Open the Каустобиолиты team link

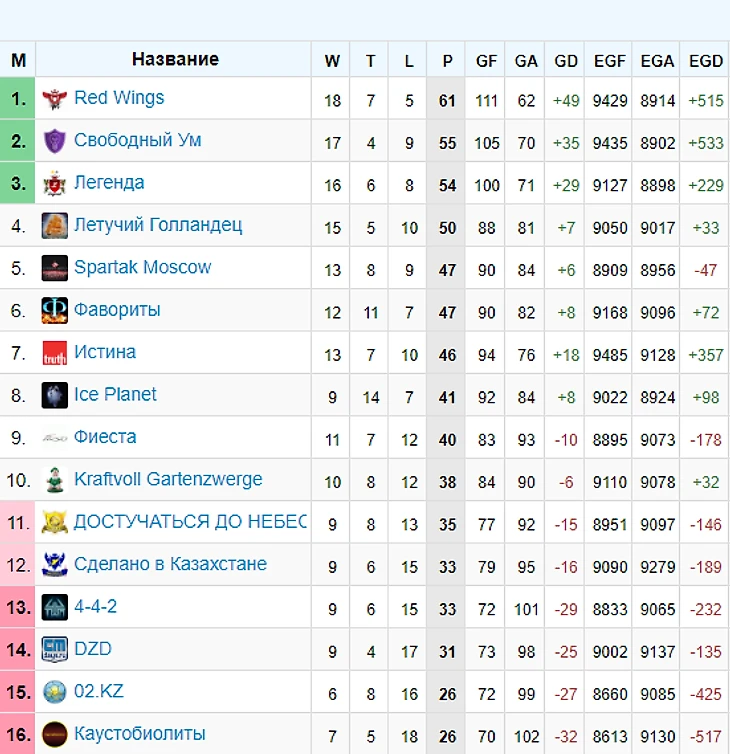coord(139,734)
